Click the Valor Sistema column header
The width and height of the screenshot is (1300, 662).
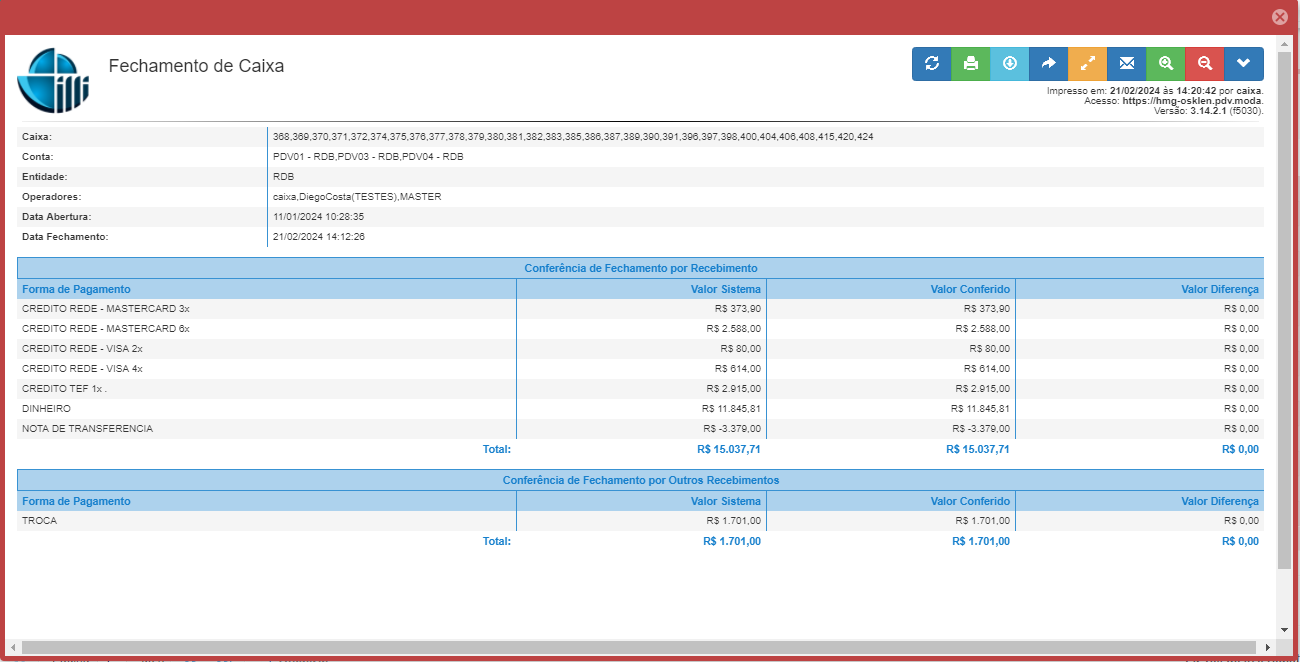point(725,289)
